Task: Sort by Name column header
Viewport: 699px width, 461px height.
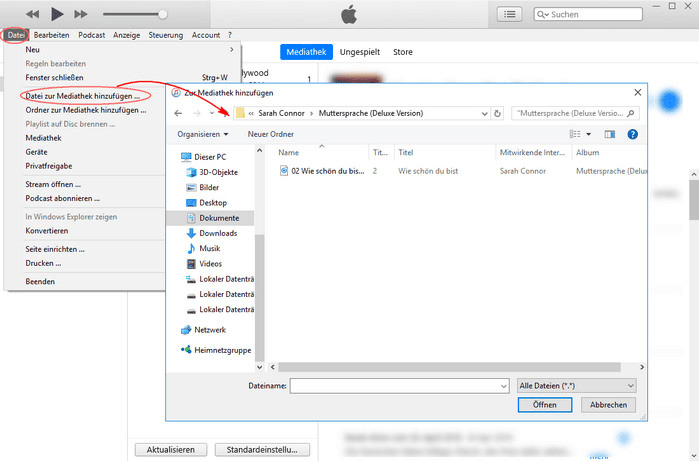Action: 288,152
